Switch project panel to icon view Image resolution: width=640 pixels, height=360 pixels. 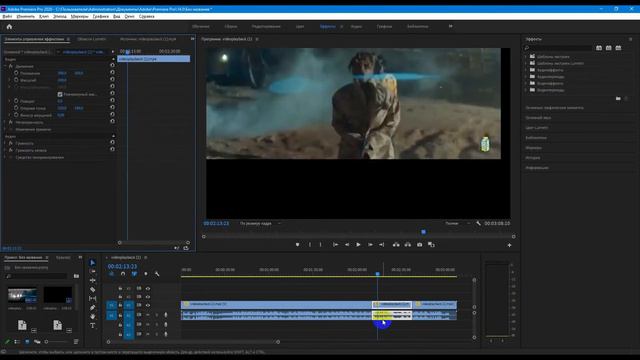pos(27,342)
